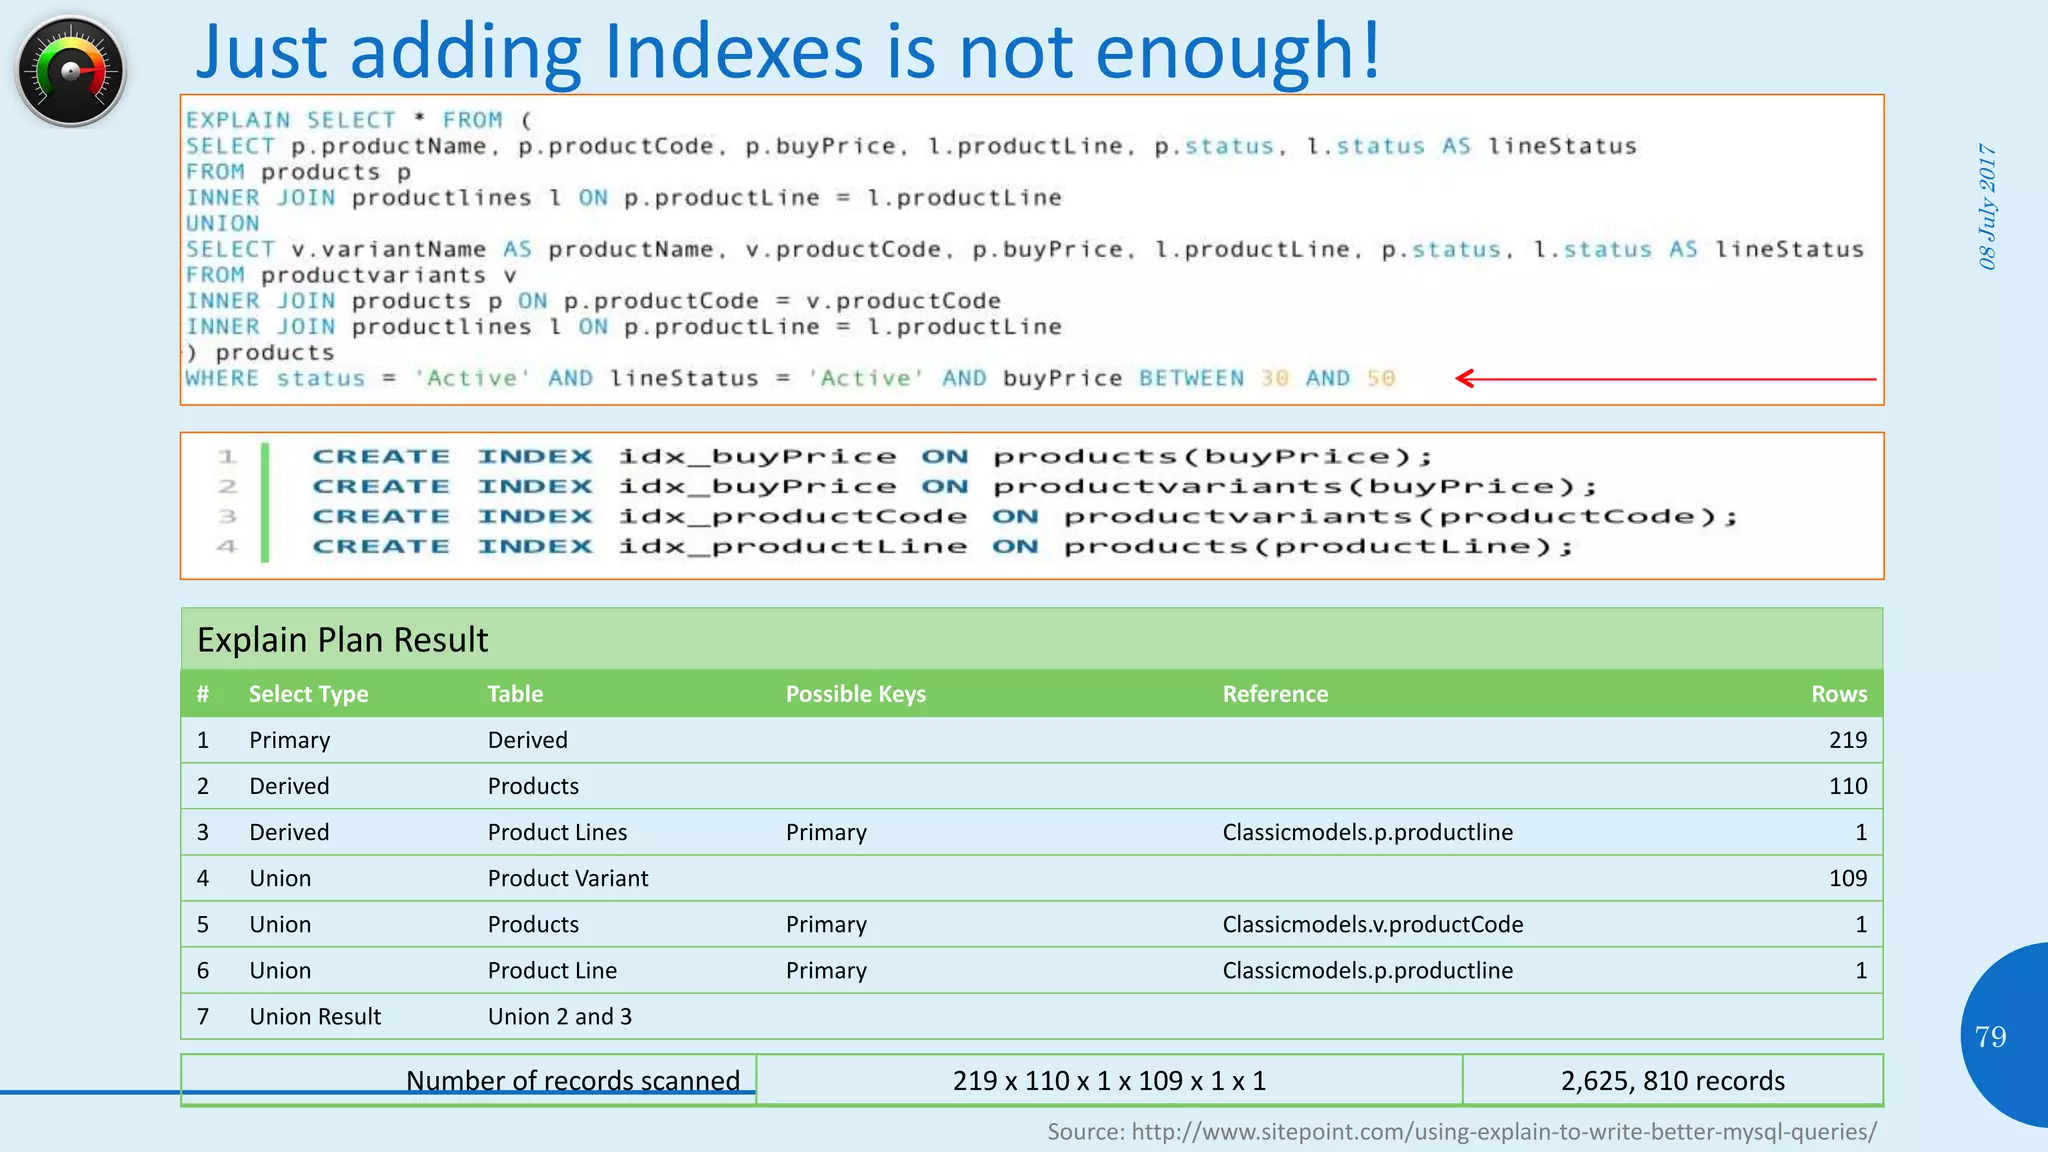
Task: Click 'INNER JOIN products p ON' code line
Action: coord(593,301)
